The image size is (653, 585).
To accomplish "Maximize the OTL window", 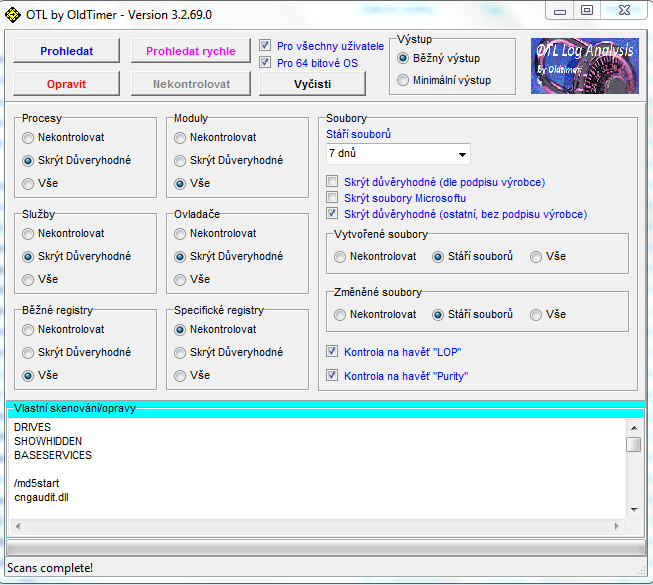I will point(587,11).
